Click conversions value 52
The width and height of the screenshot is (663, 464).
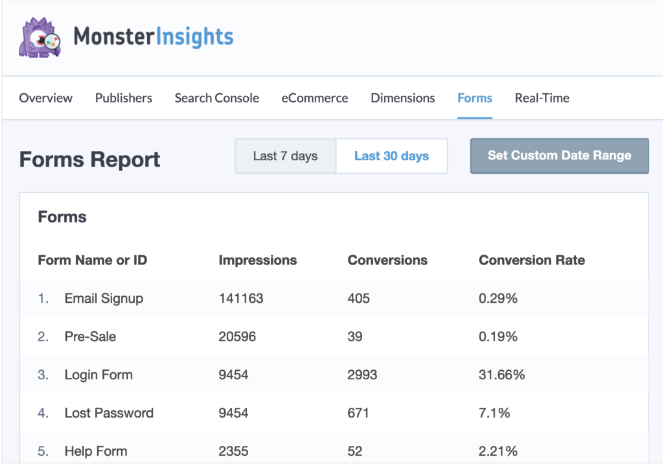(355, 451)
